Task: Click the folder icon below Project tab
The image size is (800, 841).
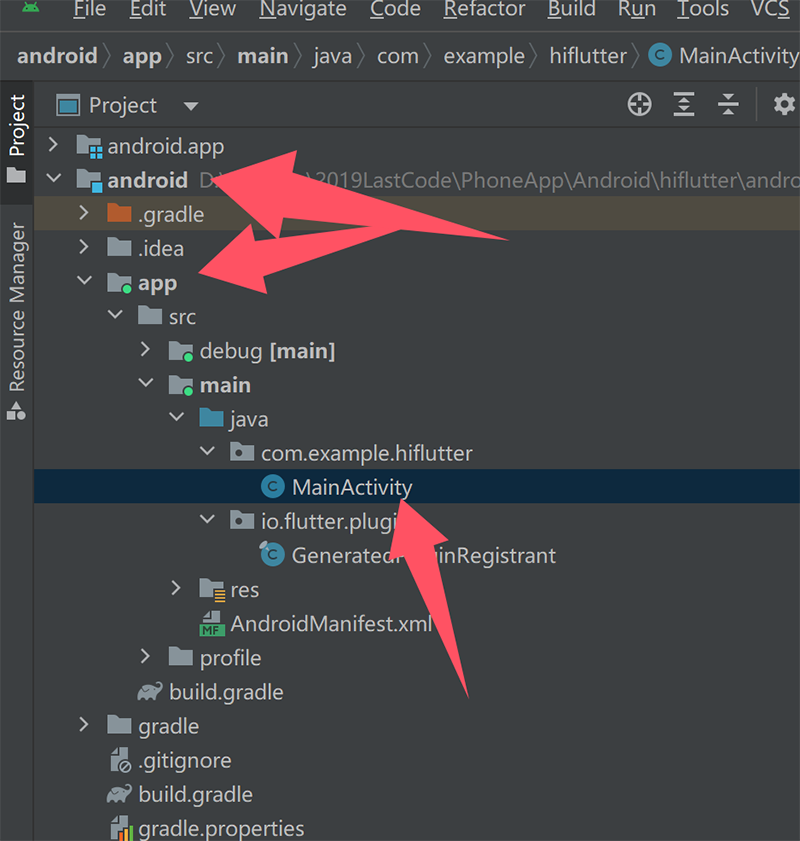Action: tap(16, 175)
